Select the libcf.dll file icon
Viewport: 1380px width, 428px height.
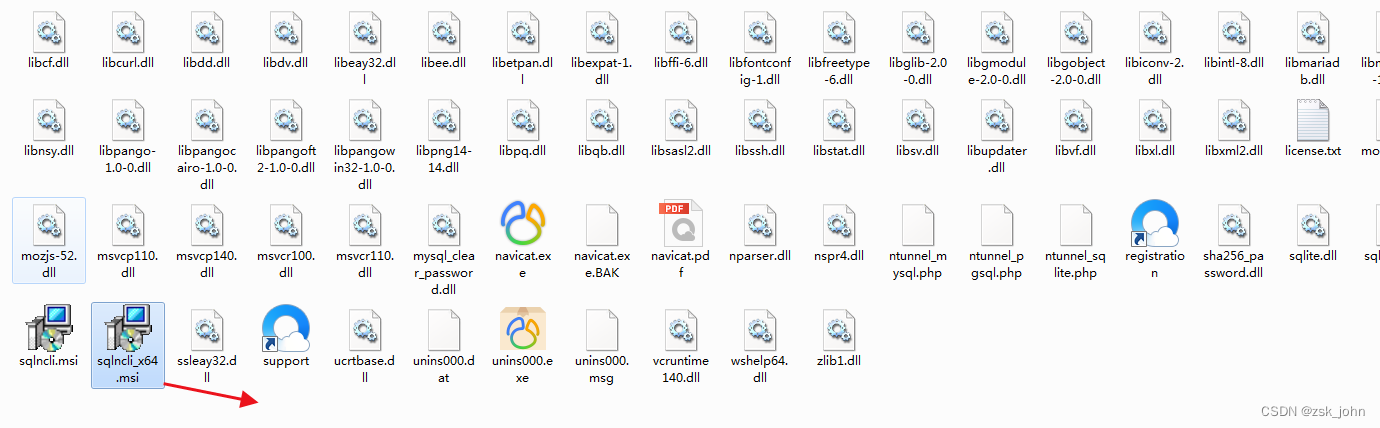tap(48, 30)
